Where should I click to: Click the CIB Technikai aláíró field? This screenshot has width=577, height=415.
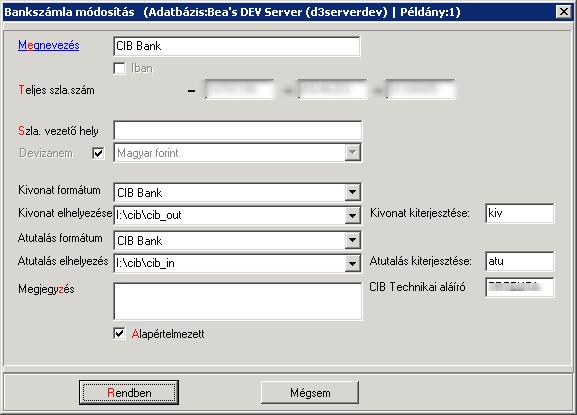point(520,287)
